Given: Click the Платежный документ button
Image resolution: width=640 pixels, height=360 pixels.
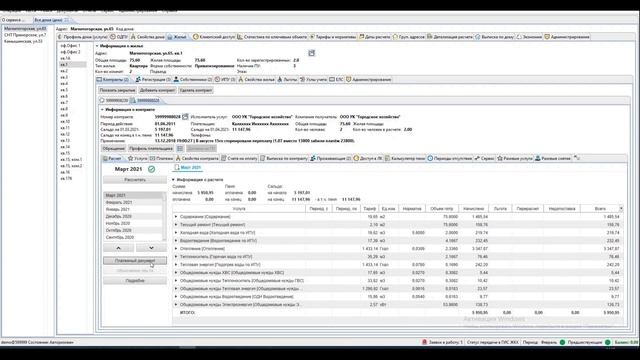Looking at the screenshot, I should pyautogui.click(x=135, y=260).
